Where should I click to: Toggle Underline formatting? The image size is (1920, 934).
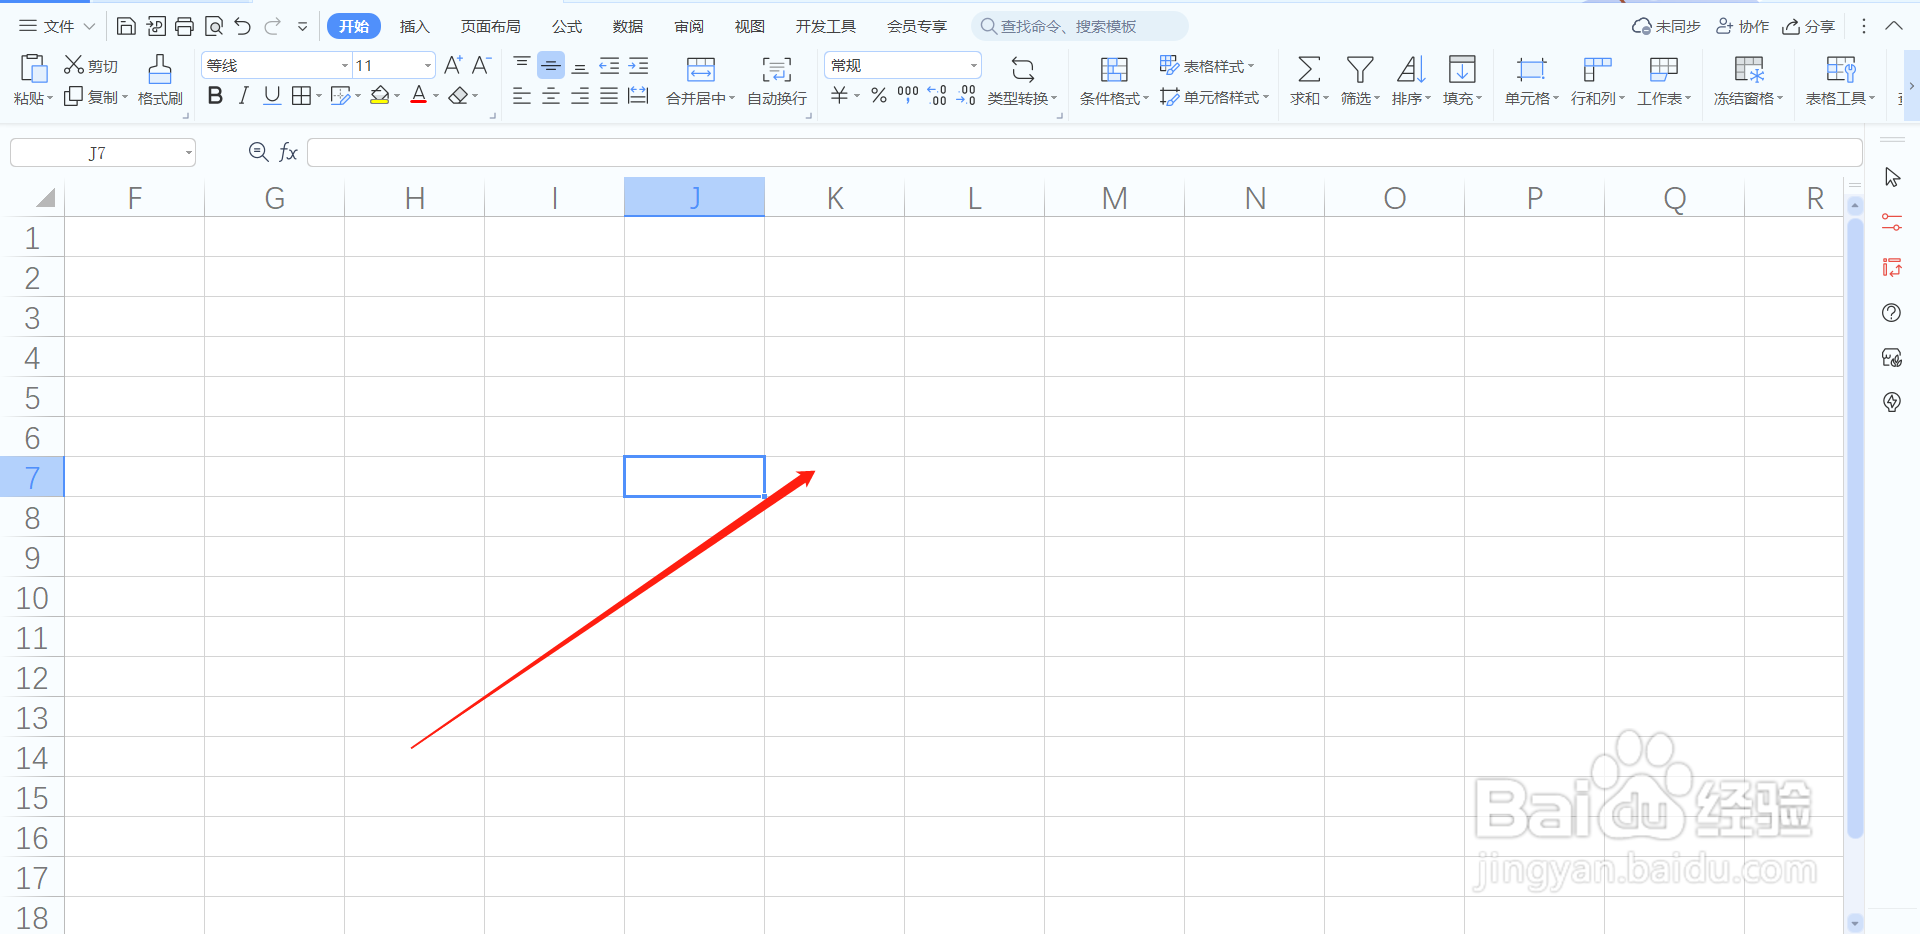272,96
